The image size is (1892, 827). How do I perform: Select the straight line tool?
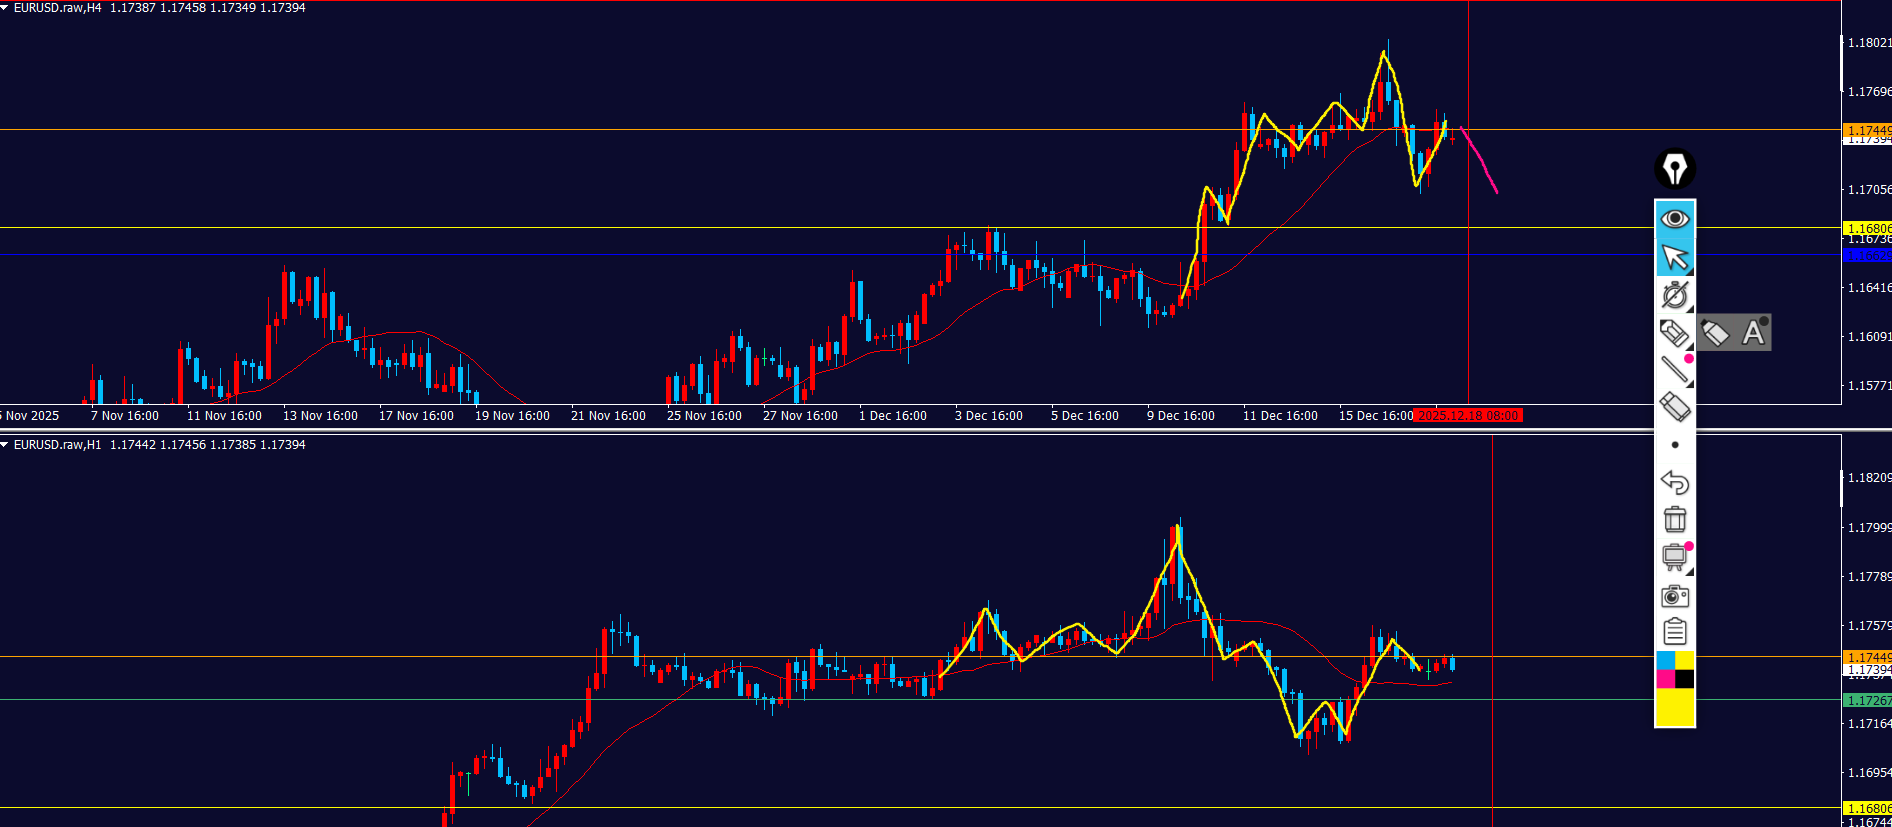(x=1675, y=370)
